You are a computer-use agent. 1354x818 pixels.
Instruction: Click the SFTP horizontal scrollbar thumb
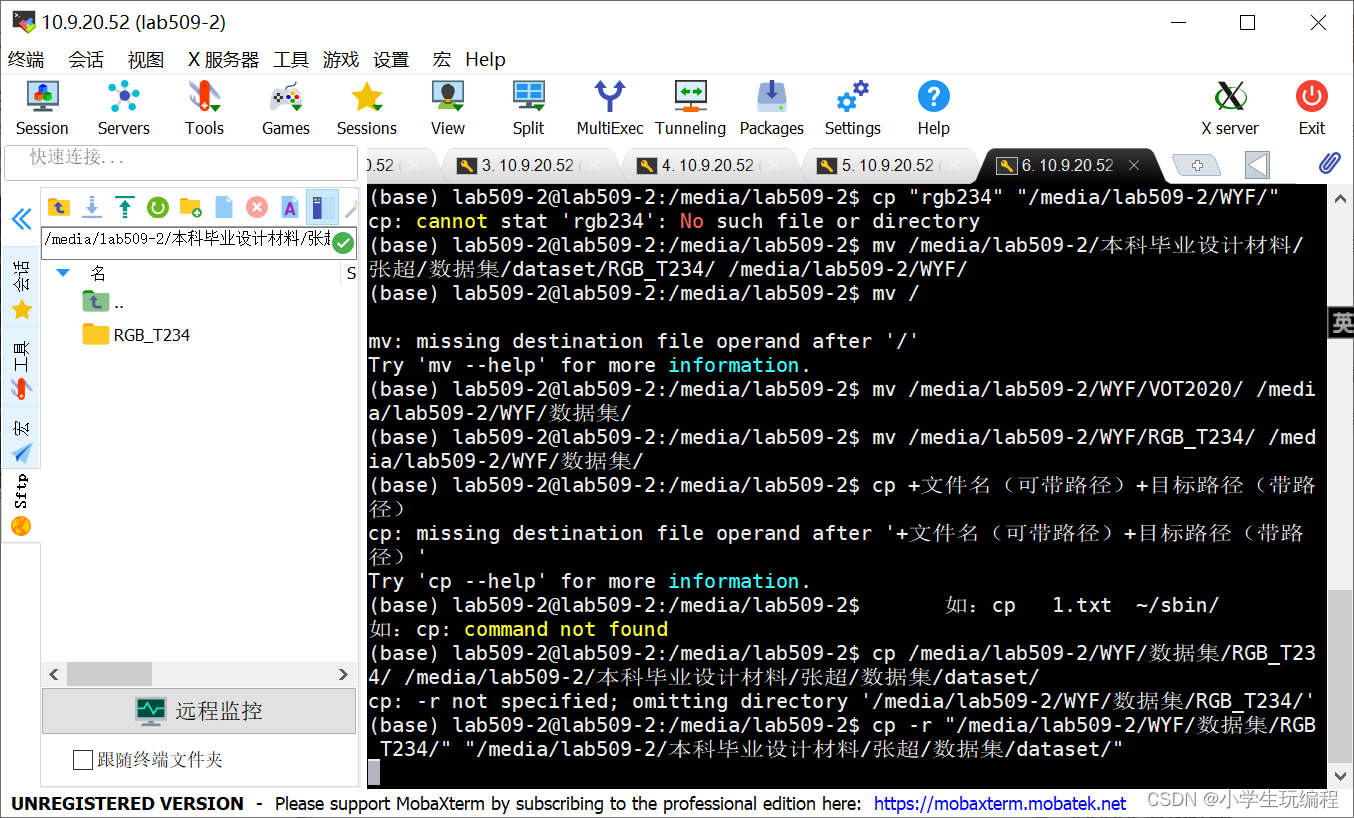click(x=110, y=674)
